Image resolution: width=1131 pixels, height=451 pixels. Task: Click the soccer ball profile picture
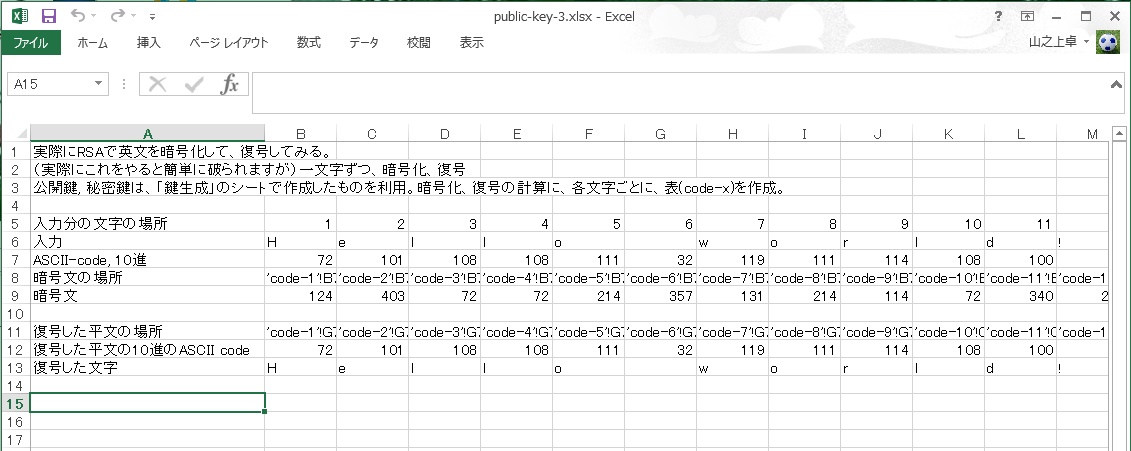(1108, 42)
